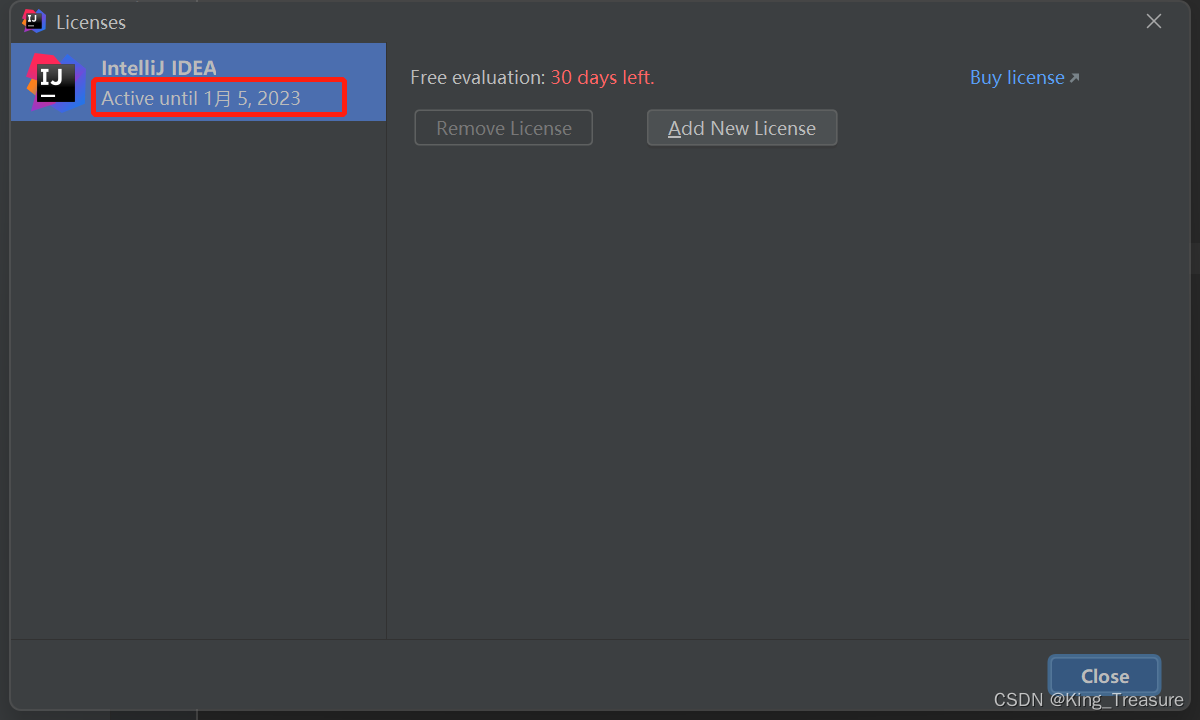Open the Buy license link
This screenshot has height=720, width=1200.
tap(1017, 77)
